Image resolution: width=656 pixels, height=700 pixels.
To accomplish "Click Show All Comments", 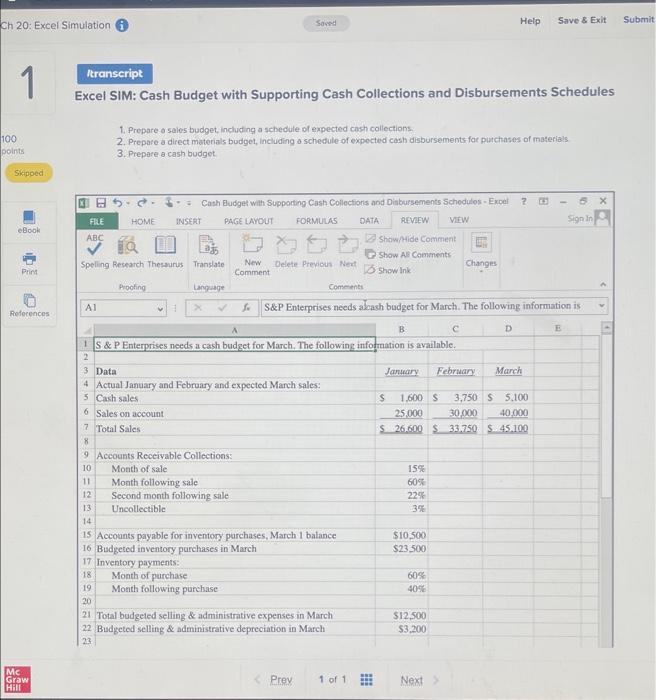I will point(408,254).
